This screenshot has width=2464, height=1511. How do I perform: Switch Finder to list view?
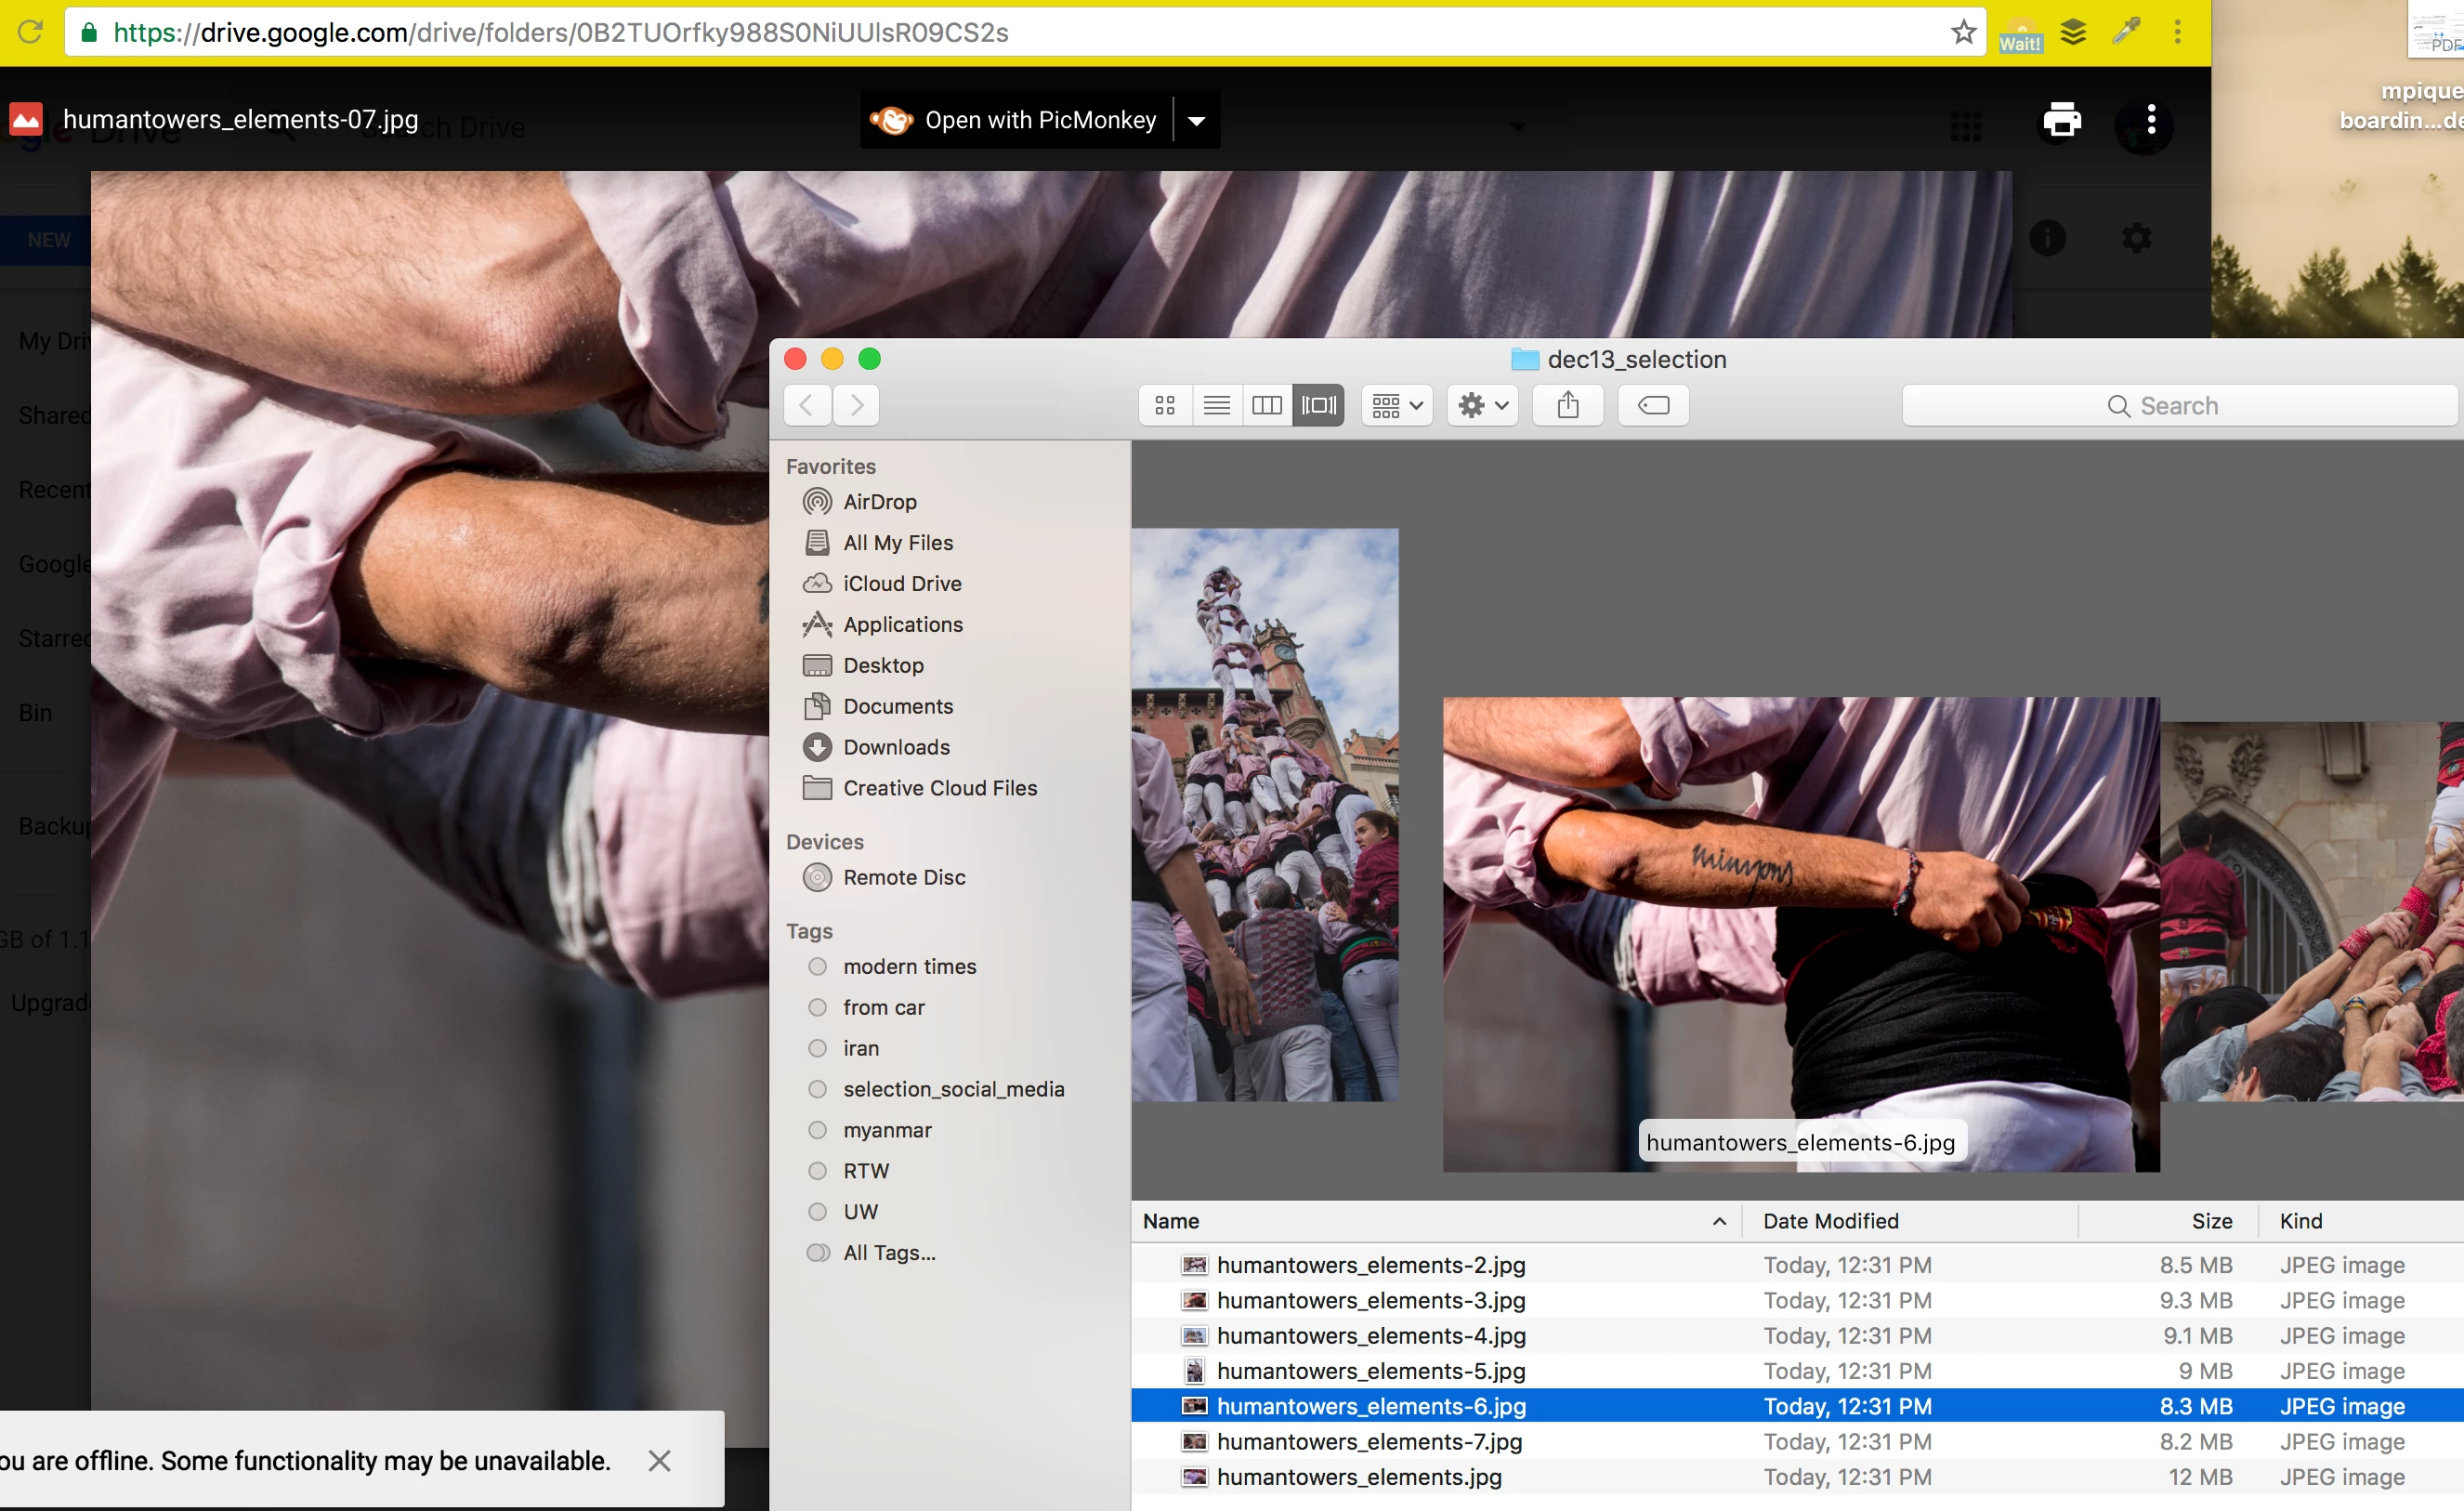(1216, 405)
